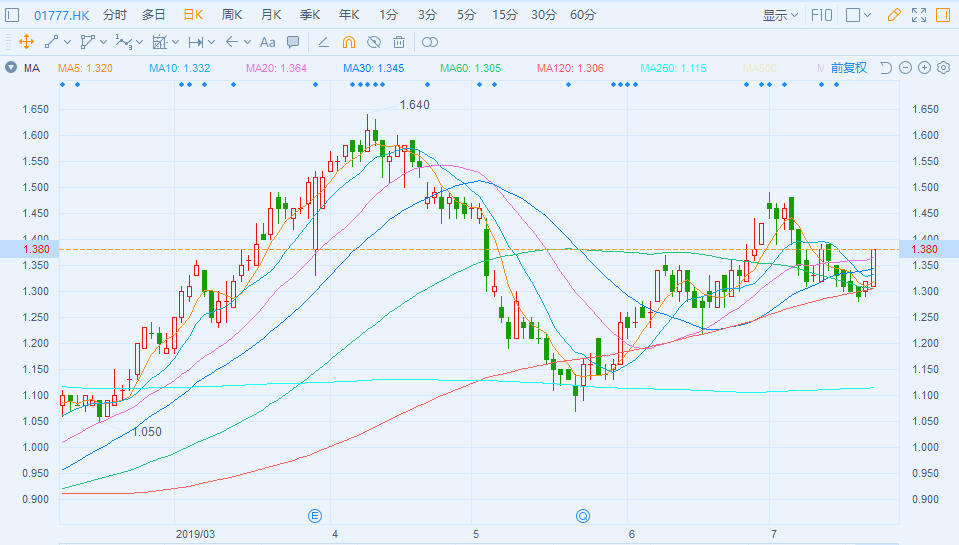Select the range interval tool
The image size is (959, 545).
(x=196, y=42)
